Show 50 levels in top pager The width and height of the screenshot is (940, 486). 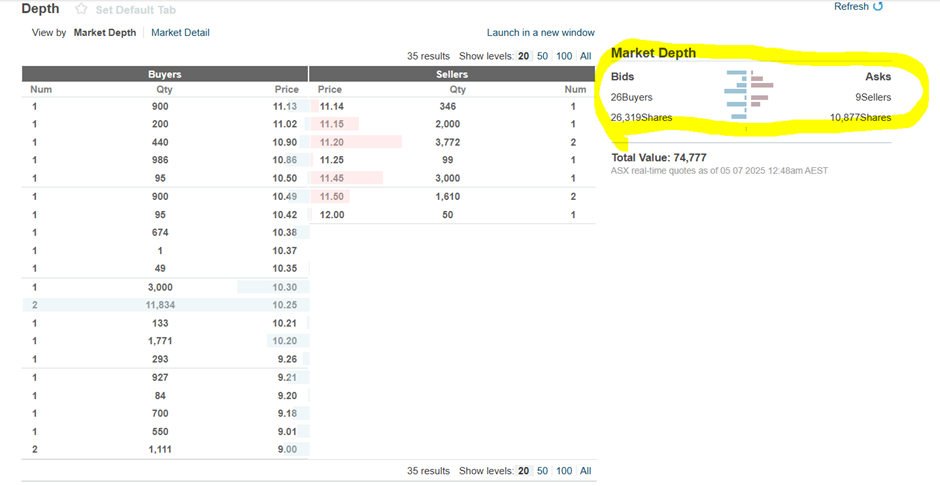pyautogui.click(x=542, y=56)
